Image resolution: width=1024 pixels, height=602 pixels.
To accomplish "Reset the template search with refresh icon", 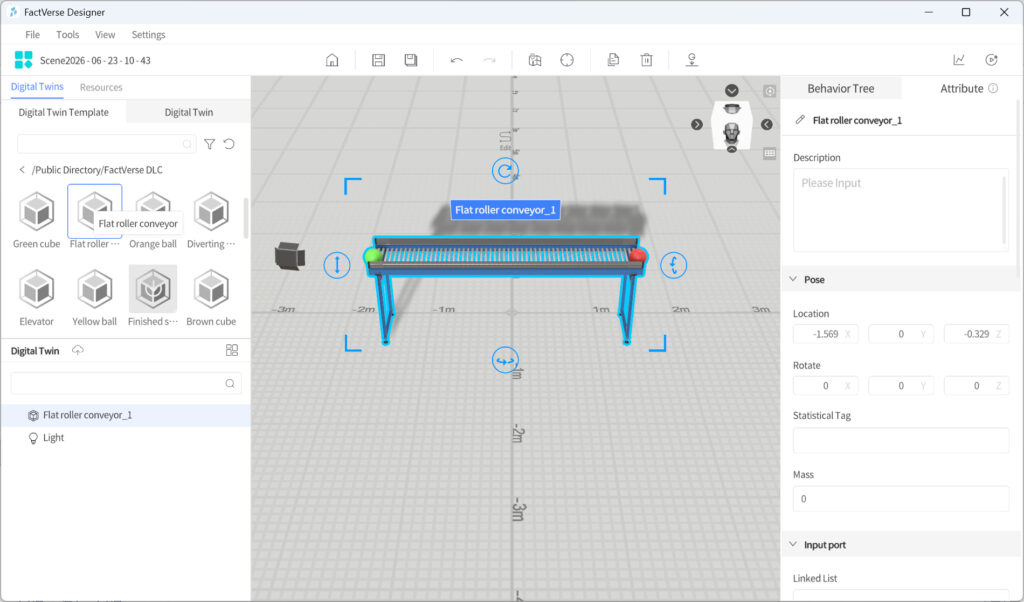I will coord(229,144).
